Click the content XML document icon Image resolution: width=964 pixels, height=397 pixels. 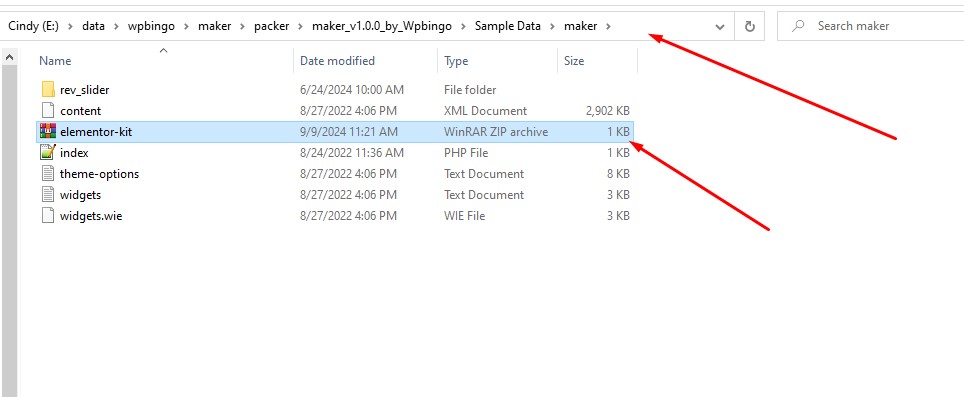pos(48,111)
